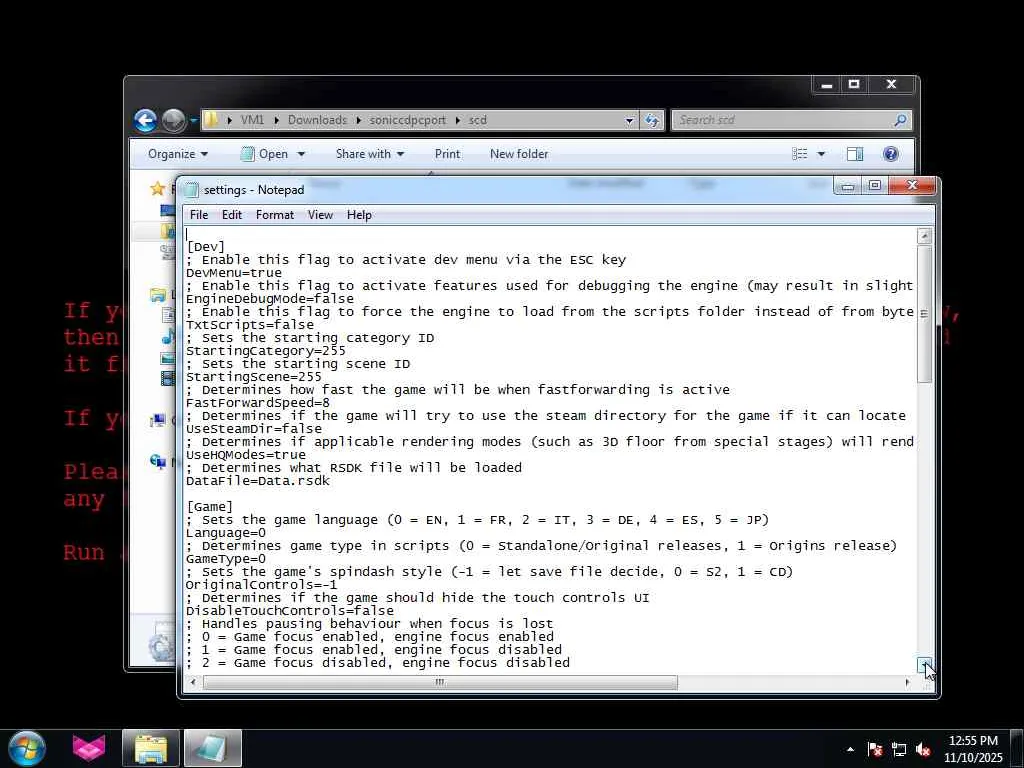Click horizontal scrollbar left arrow
Screen dimensions: 1024x768
coord(193,682)
